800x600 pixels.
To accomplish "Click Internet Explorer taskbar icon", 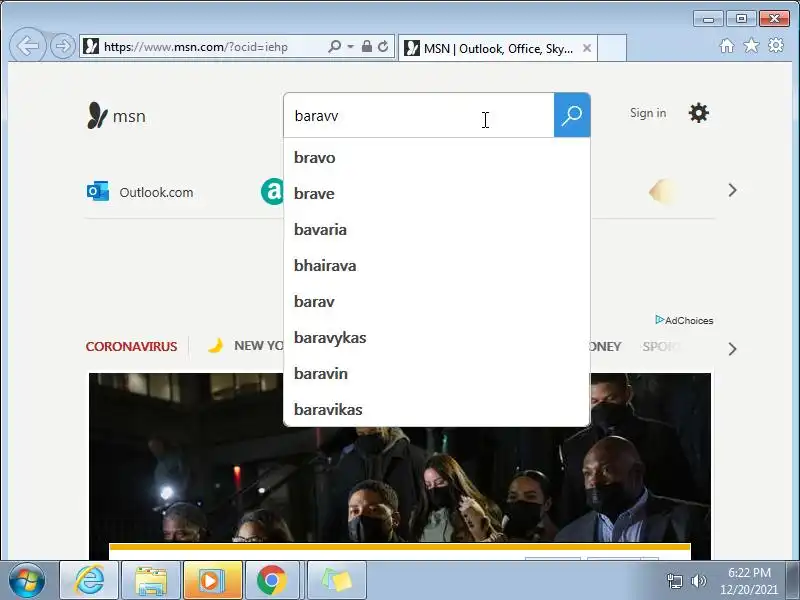I will (89, 580).
